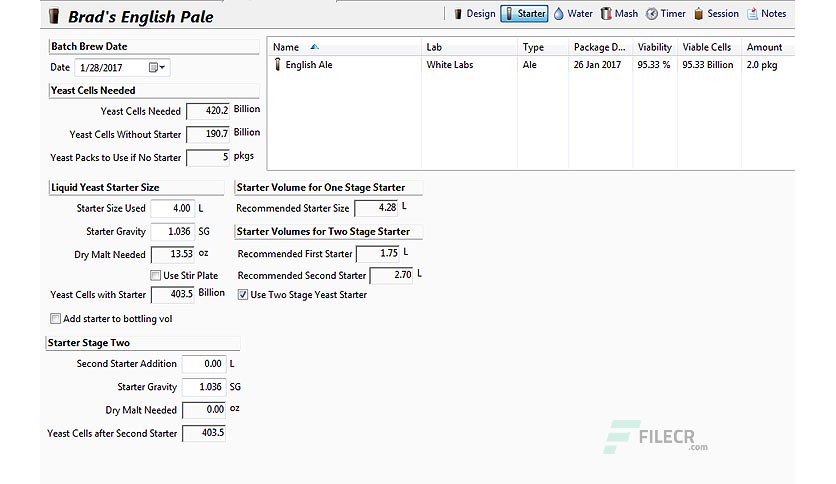Switch to the Water tab
Screen dimensions: 836x484
tap(573, 14)
